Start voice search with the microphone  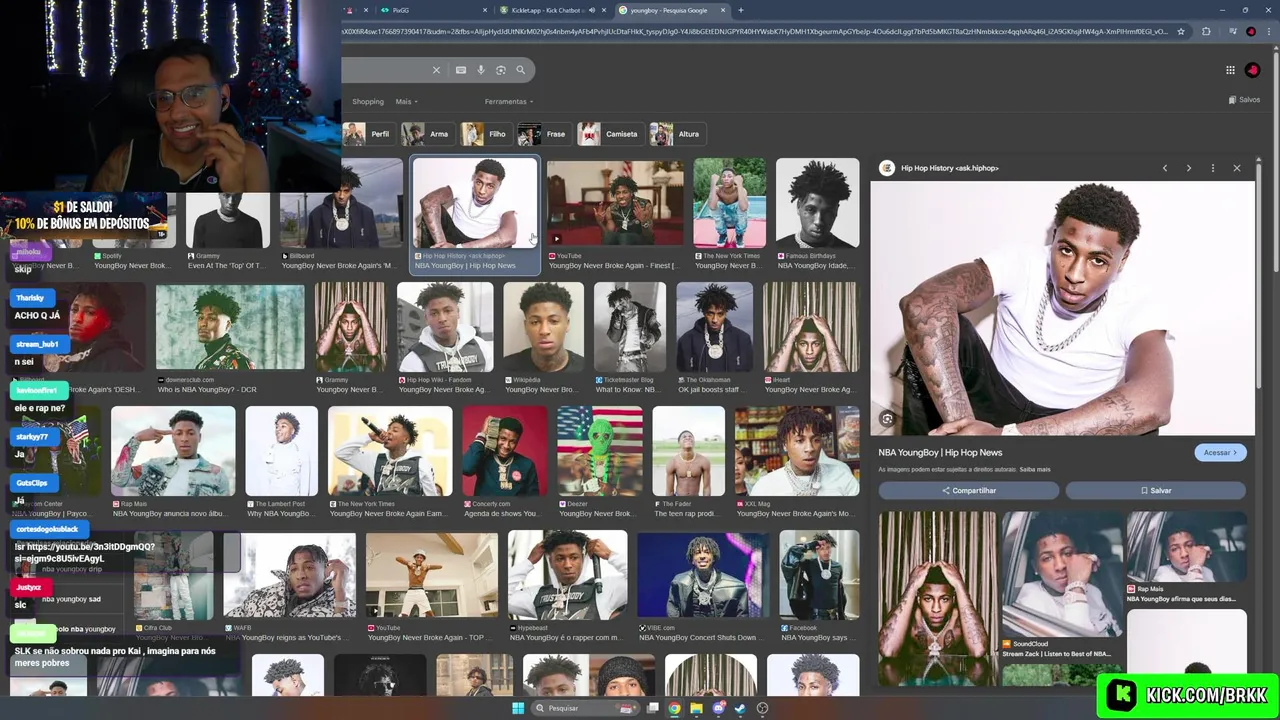481,70
